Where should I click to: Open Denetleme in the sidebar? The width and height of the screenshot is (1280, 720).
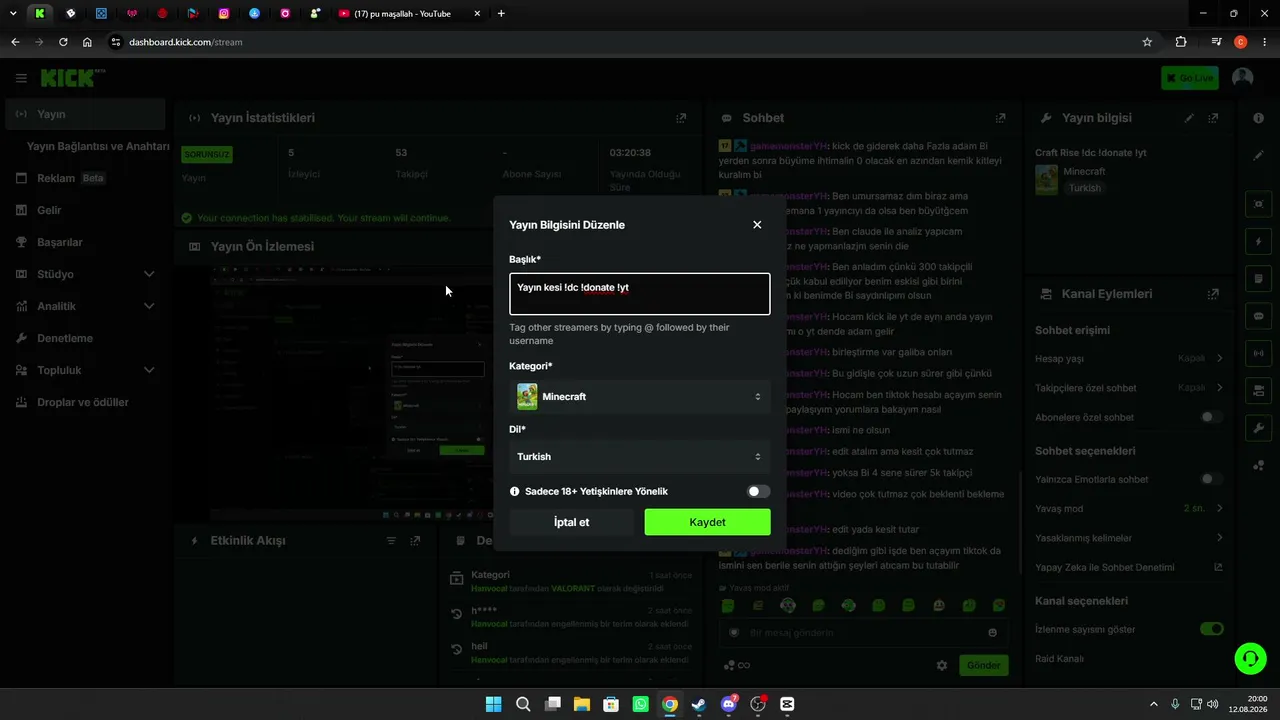point(85,338)
